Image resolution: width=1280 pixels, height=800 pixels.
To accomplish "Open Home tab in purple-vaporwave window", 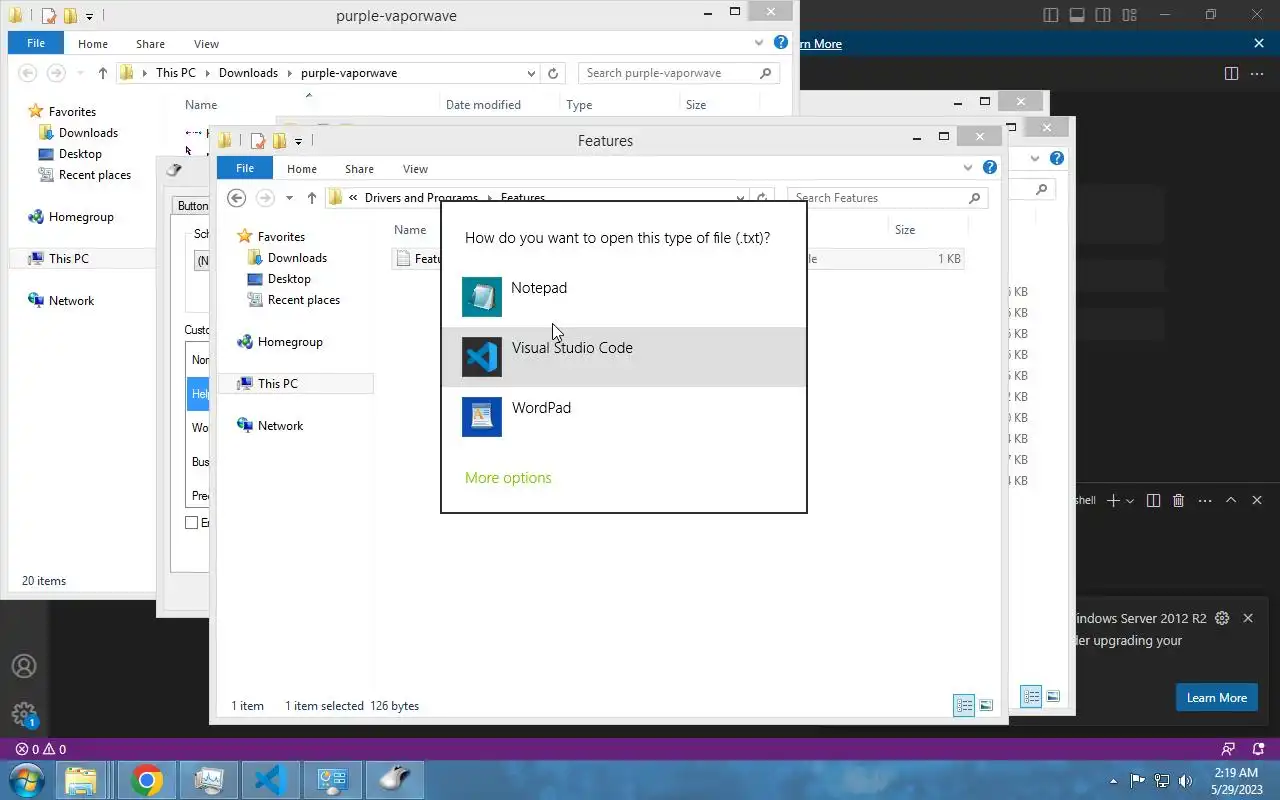I will coord(93,44).
